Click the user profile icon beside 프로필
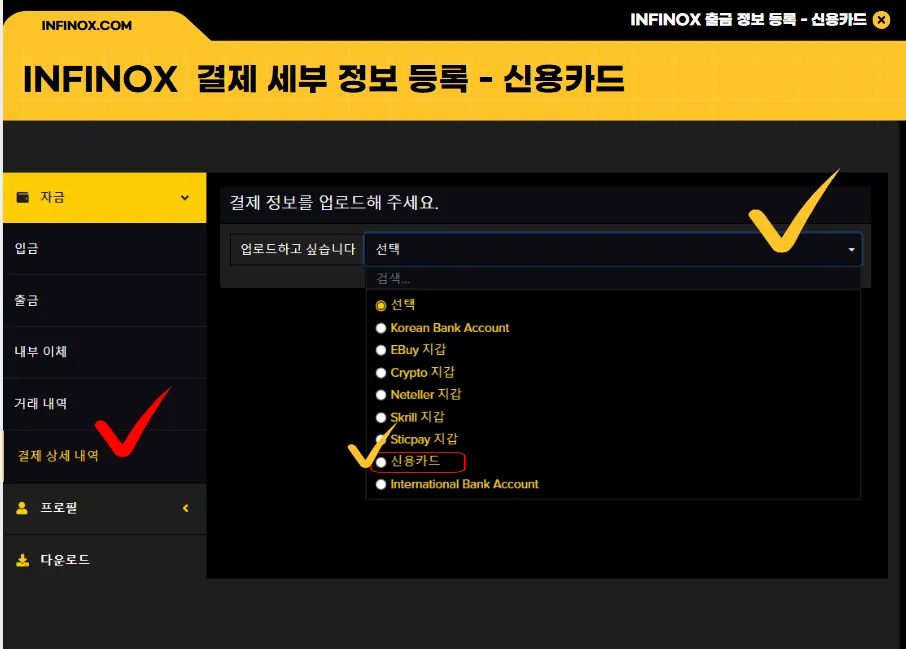The height and width of the screenshot is (649, 906). (22, 508)
